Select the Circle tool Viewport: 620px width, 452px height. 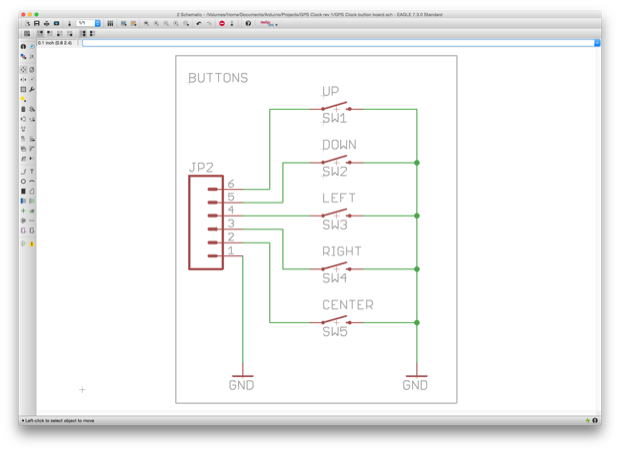point(23,182)
